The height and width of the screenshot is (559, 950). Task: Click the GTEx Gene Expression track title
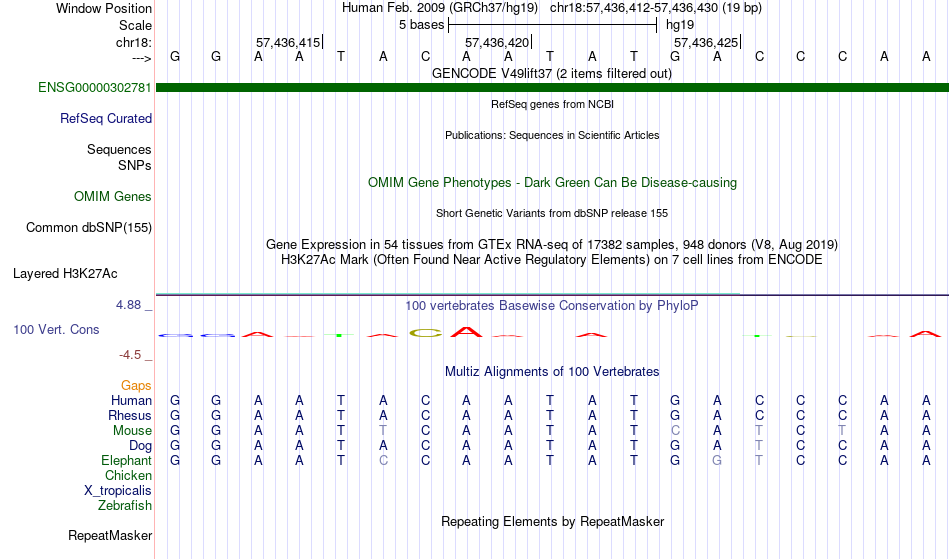(x=552, y=245)
